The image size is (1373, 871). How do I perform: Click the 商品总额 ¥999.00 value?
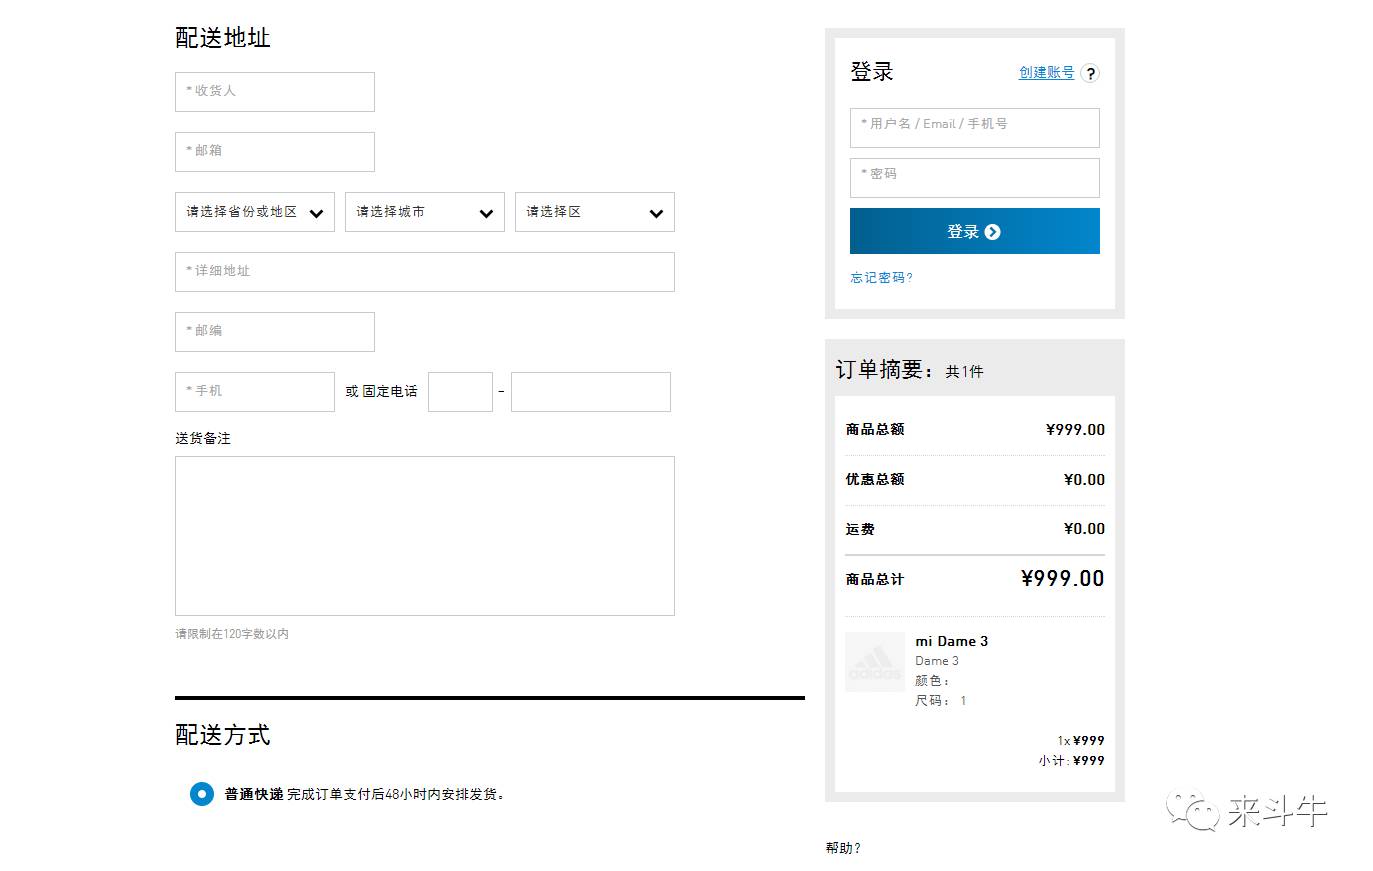click(x=1075, y=430)
